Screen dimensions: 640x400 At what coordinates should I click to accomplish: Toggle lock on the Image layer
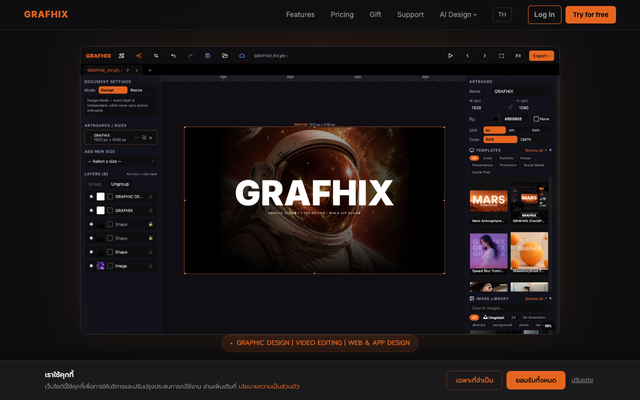click(x=151, y=266)
